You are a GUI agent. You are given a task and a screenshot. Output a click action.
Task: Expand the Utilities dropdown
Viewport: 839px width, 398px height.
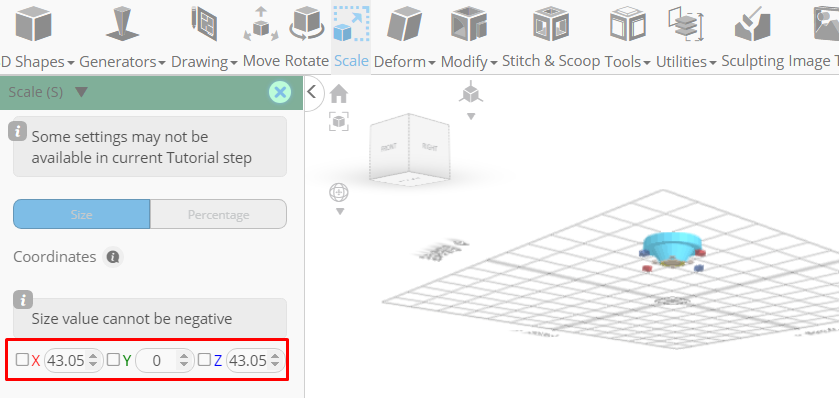(713, 63)
